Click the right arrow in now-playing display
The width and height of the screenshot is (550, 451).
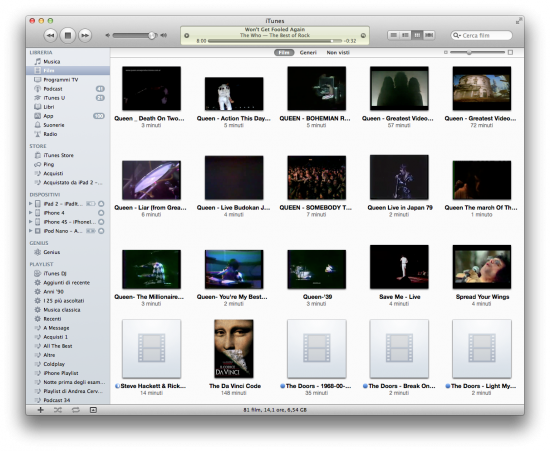(363, 35)
